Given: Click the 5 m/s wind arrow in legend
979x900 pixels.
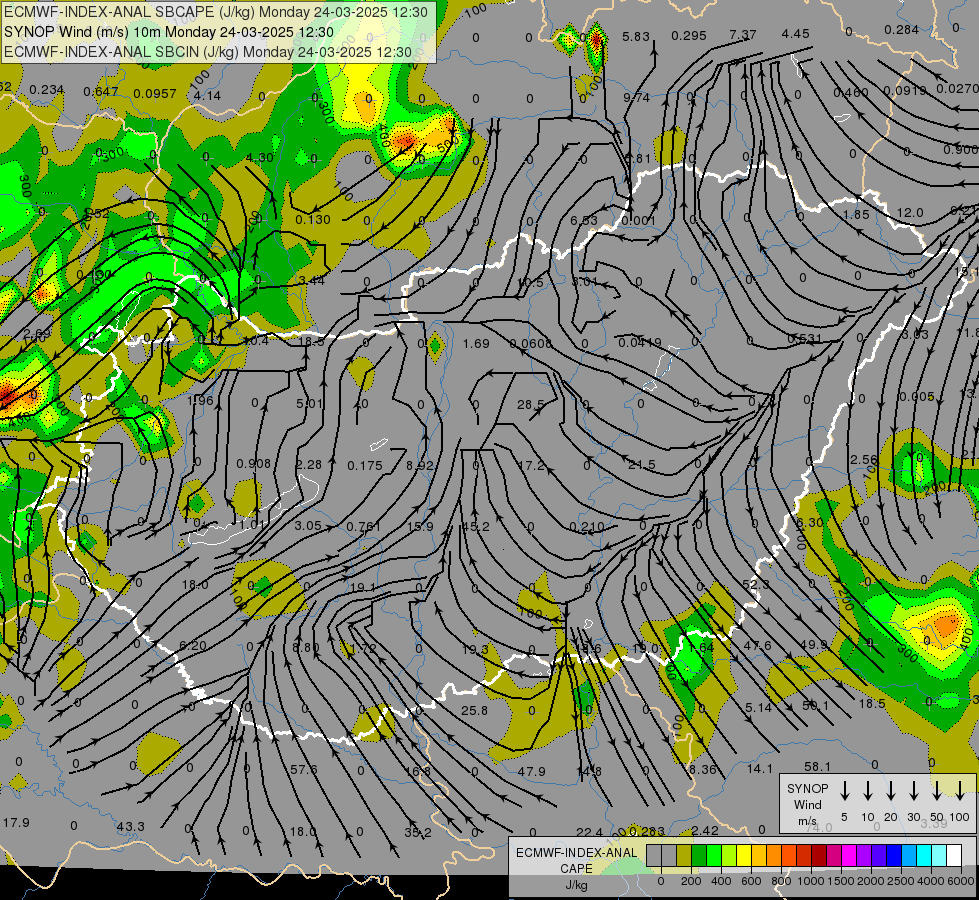Looking at the screenshot, I should click(x=844, y=791).
